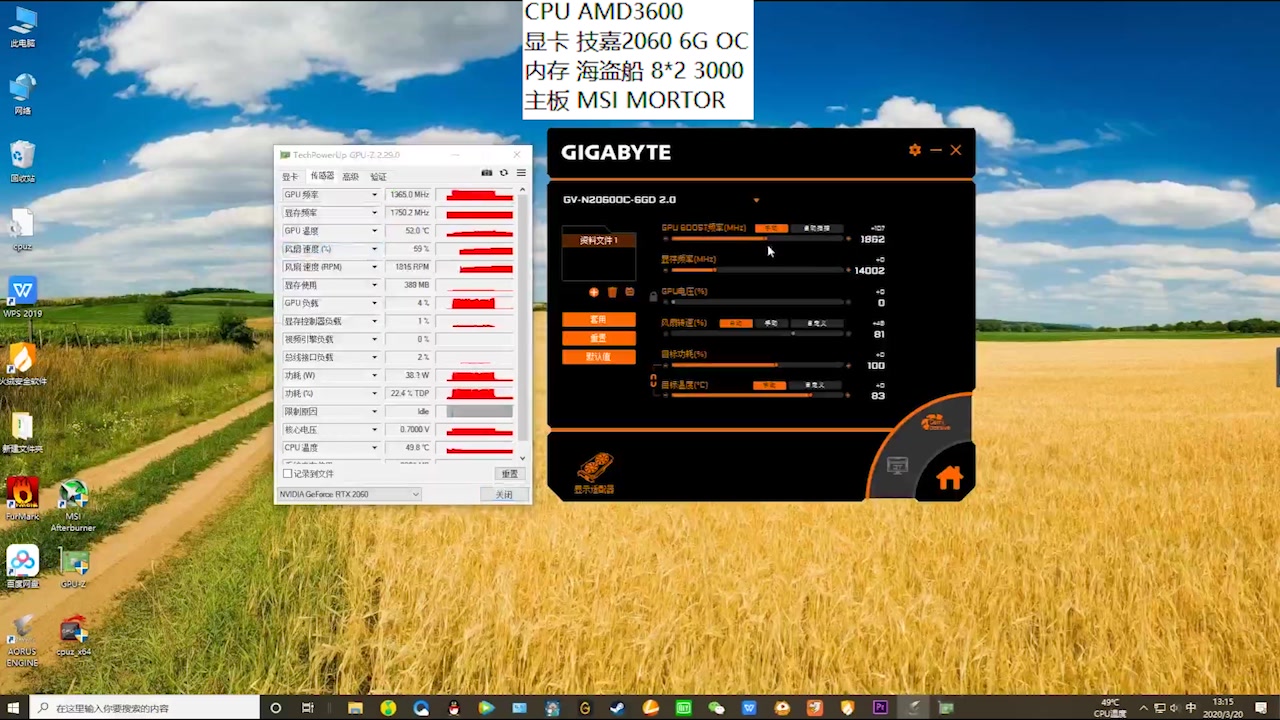Open the cpuz_x64 desktop icon
Viewport: 1280px width, 720px height.
(73, 636)
